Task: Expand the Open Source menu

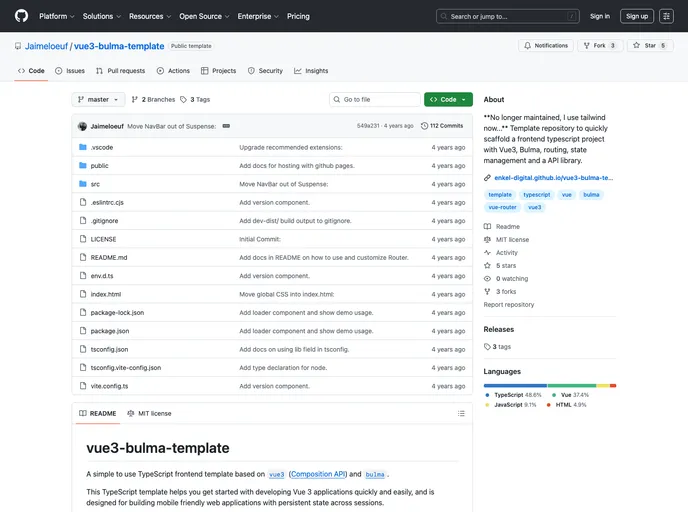Action: (x=204, y=16)
